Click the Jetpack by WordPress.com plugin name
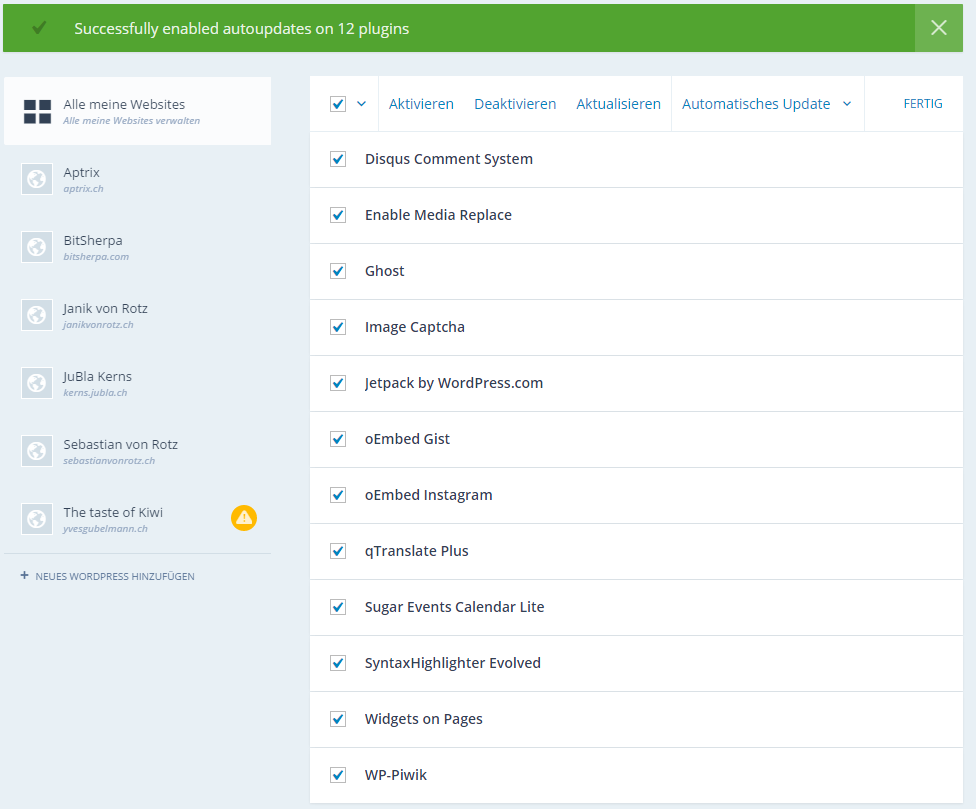This screenshot has width=976, height=809. click(x=454, y=383)
